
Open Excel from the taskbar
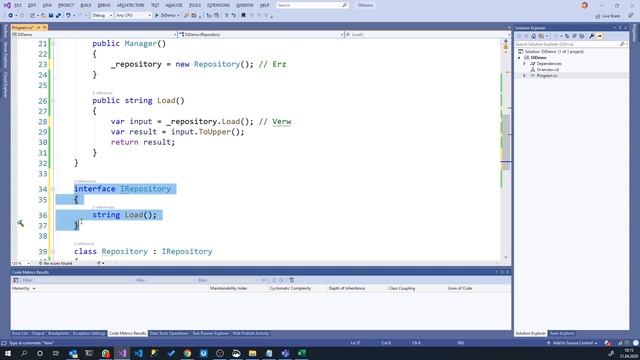tap(302, 353)
